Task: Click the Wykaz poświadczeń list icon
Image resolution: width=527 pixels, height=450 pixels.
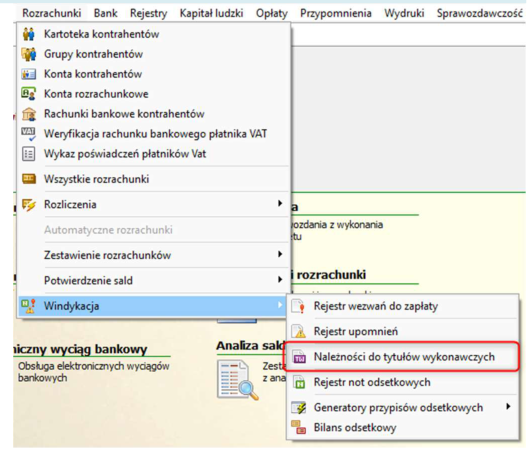Action: pyautogui.click(x=29, y=154)
